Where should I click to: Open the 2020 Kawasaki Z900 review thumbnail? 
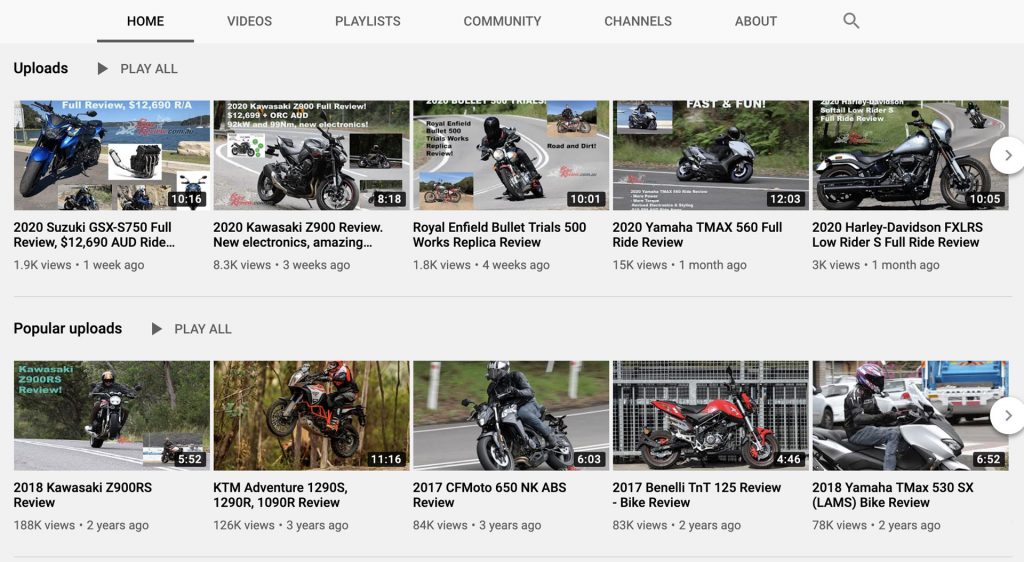click(312, 155)
